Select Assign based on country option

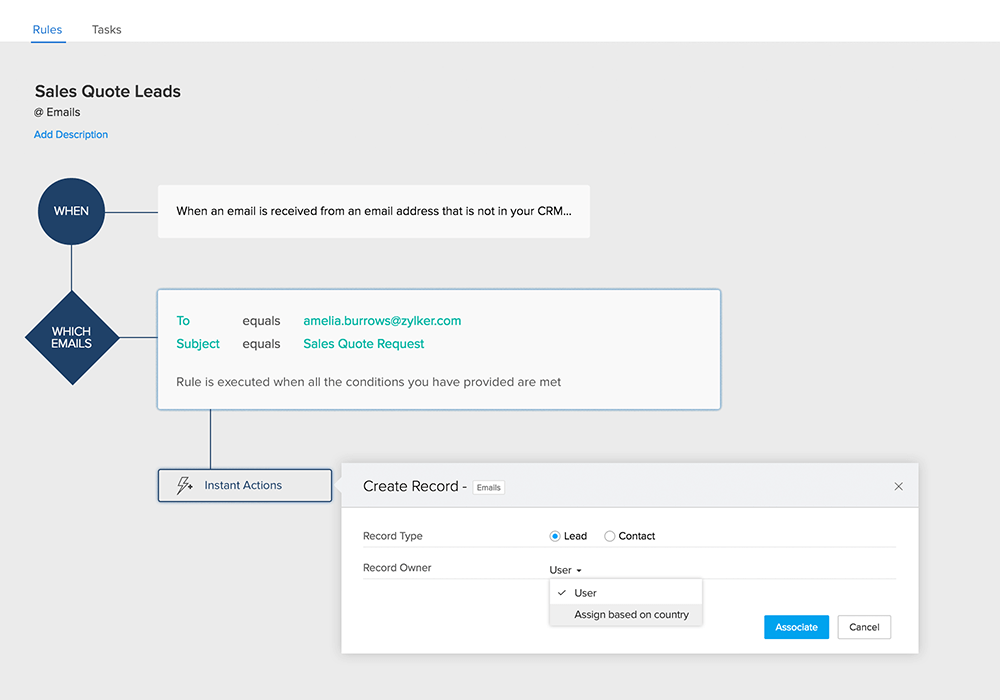click(x=631, y=615)
